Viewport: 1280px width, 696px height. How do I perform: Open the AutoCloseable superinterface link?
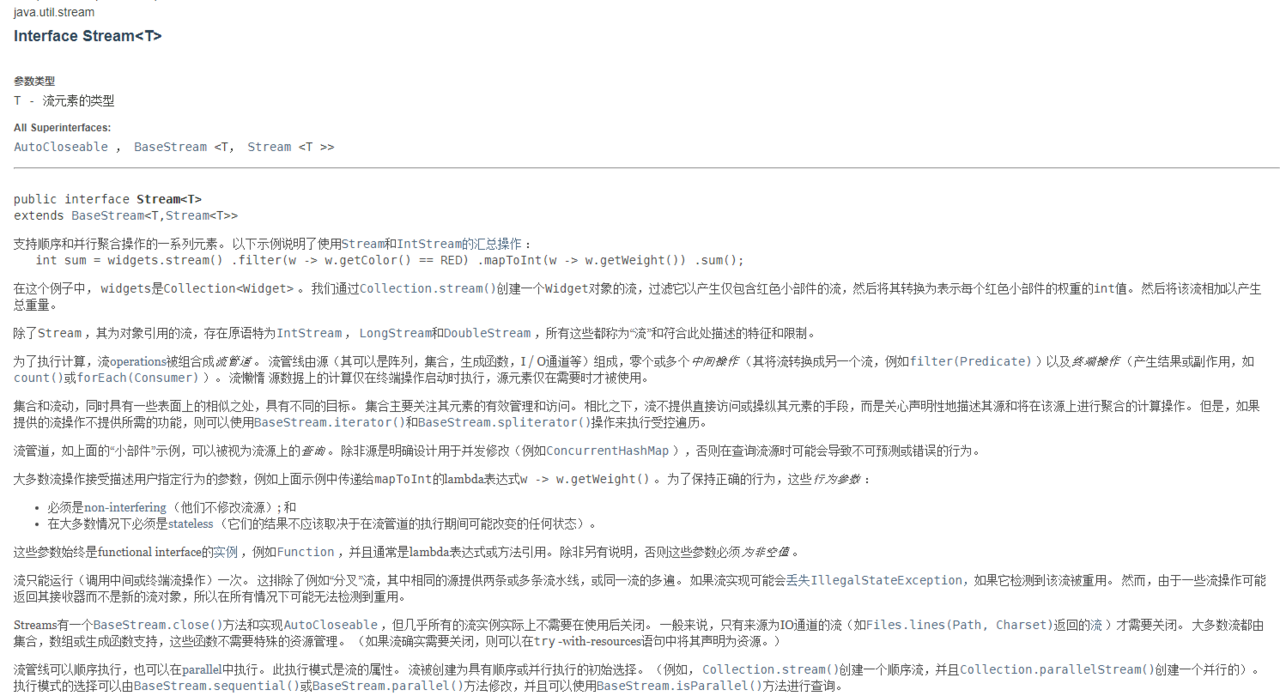tap(61, 147)
